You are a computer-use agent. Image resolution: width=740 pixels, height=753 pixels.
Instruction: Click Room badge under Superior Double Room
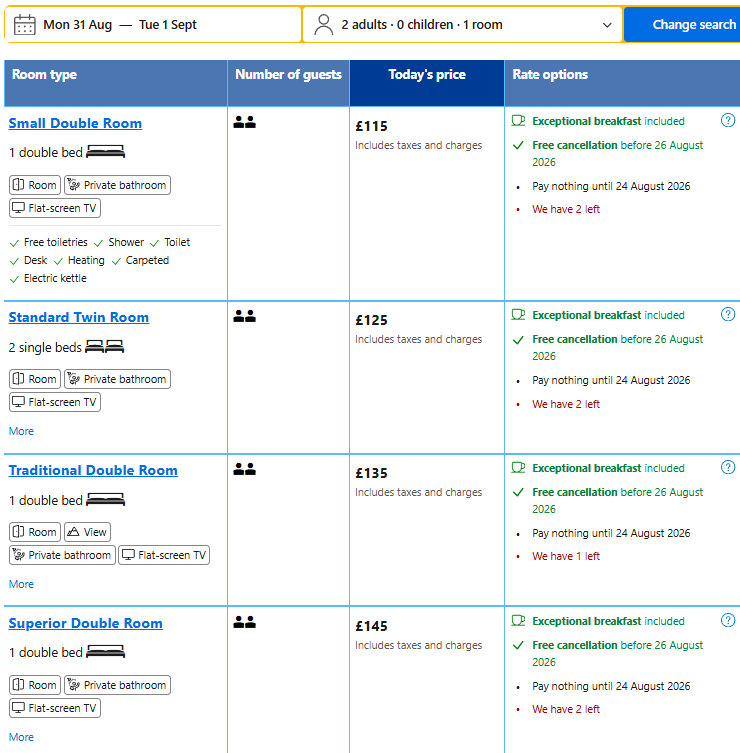coord(35,685)
